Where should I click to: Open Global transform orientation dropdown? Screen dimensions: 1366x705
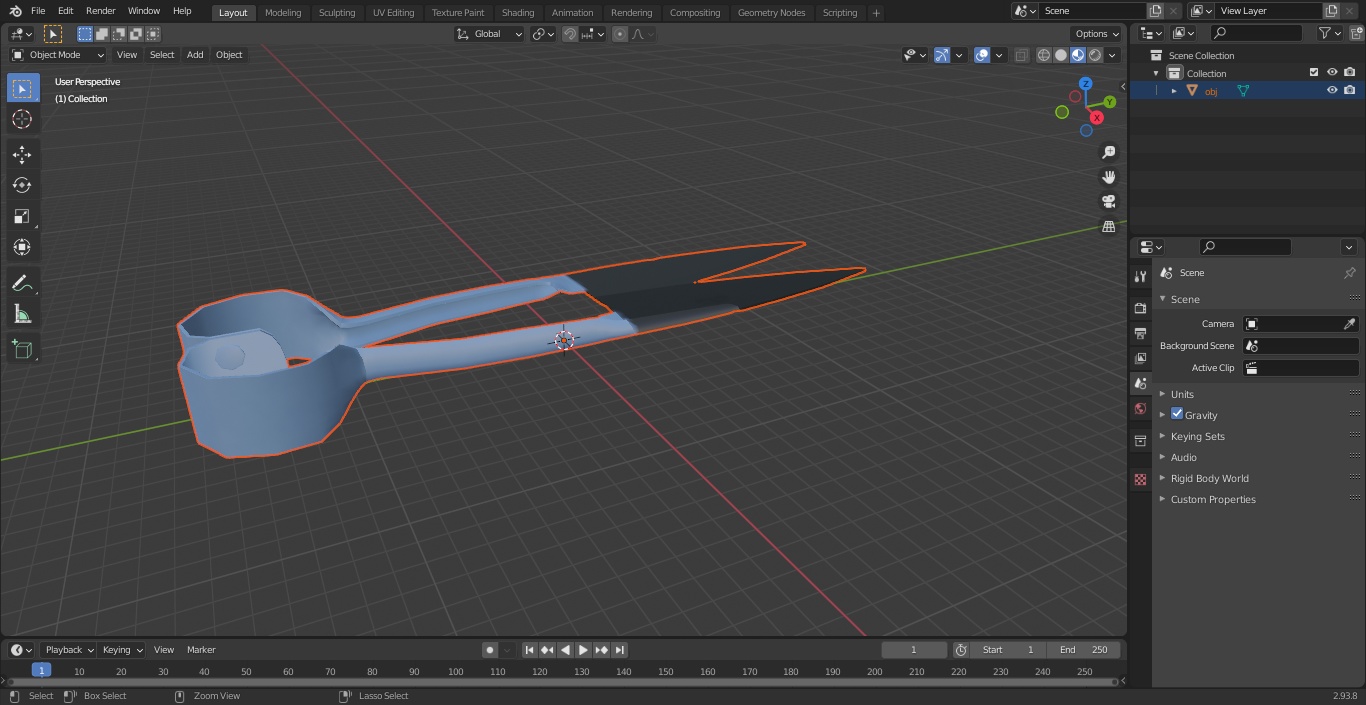click(489, 34)
